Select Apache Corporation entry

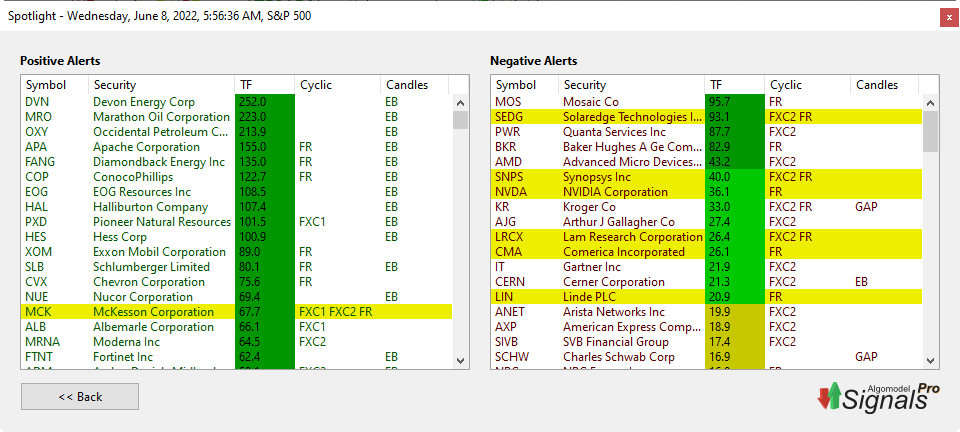pyautogui.click(x=237, y=147)
